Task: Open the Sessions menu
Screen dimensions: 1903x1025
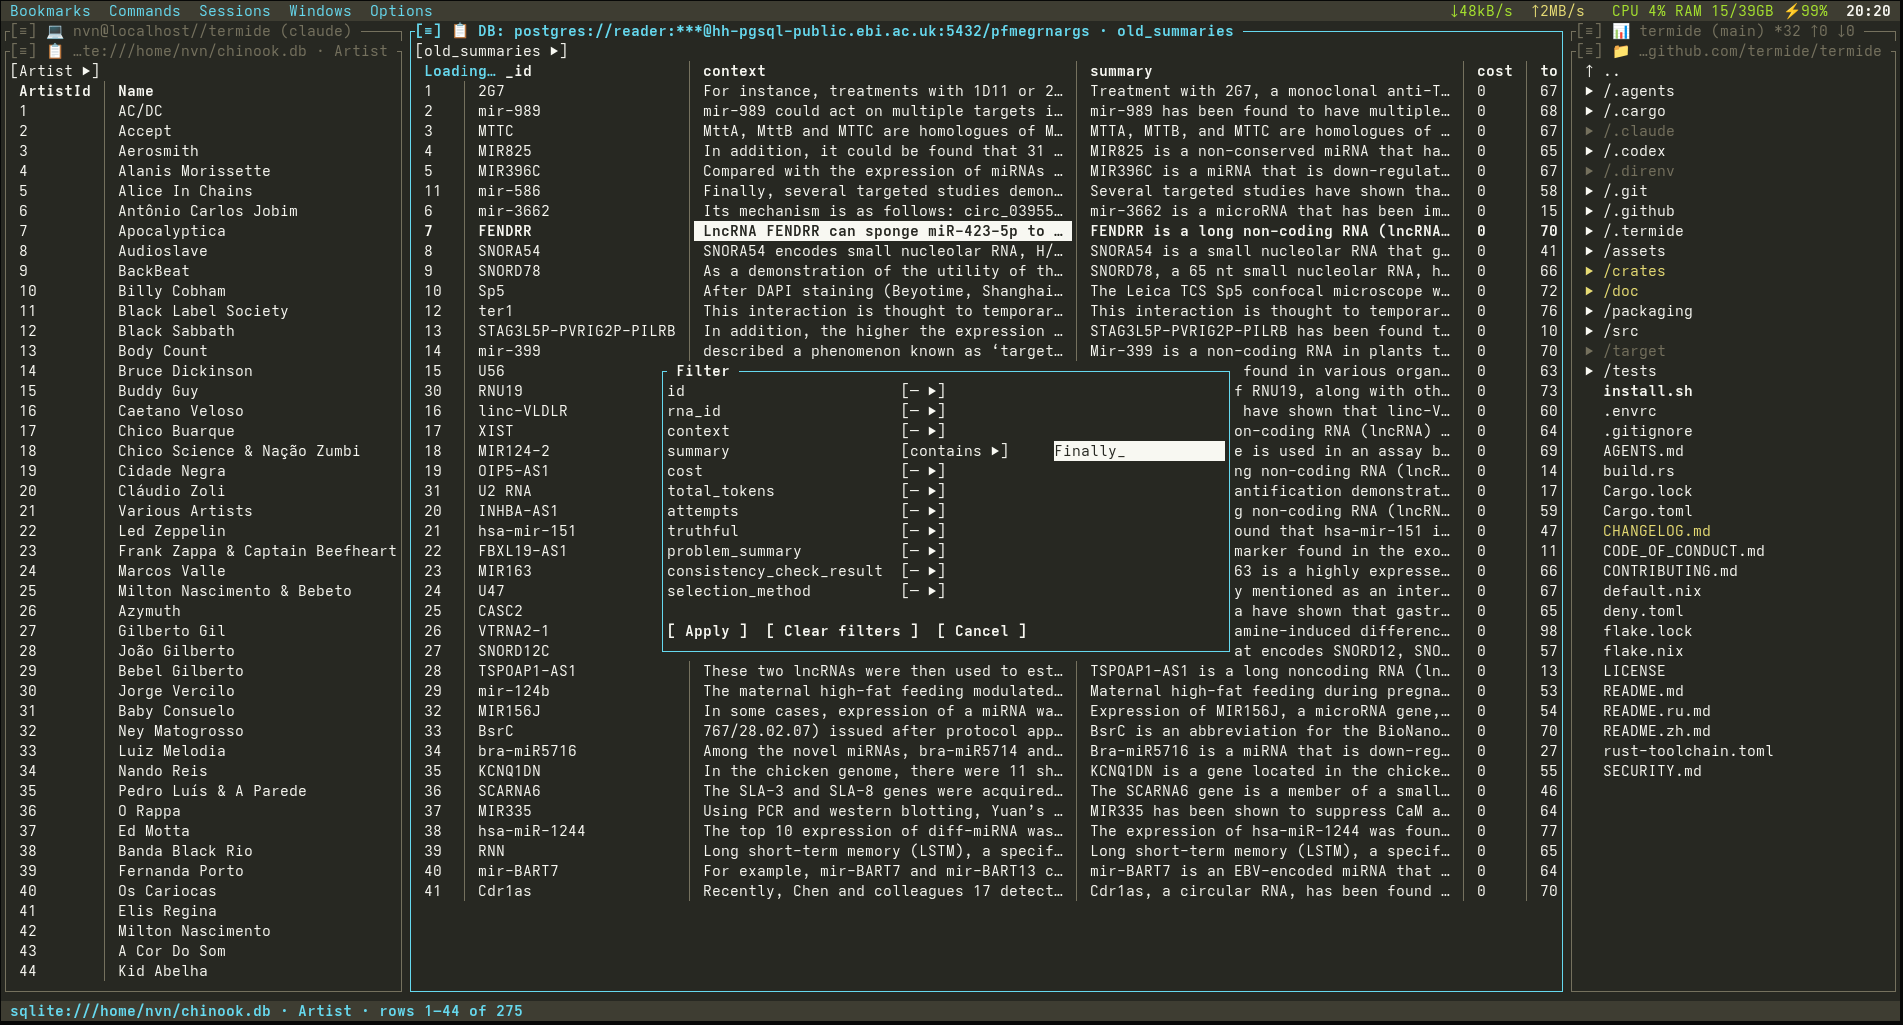Action: (235, 11)
